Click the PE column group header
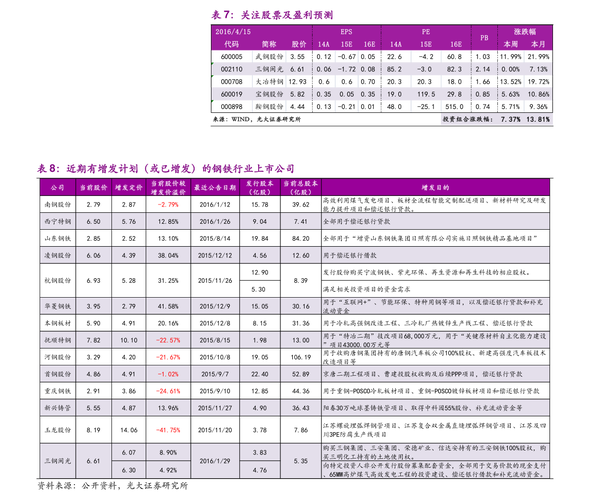The height and width of the screenshot is (500, 590). click(426, 32)
